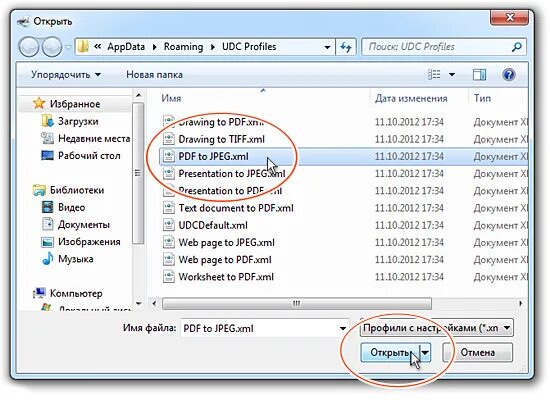
Task: Open Рабочий стол in navigation pane
Action: click(89, 155)
